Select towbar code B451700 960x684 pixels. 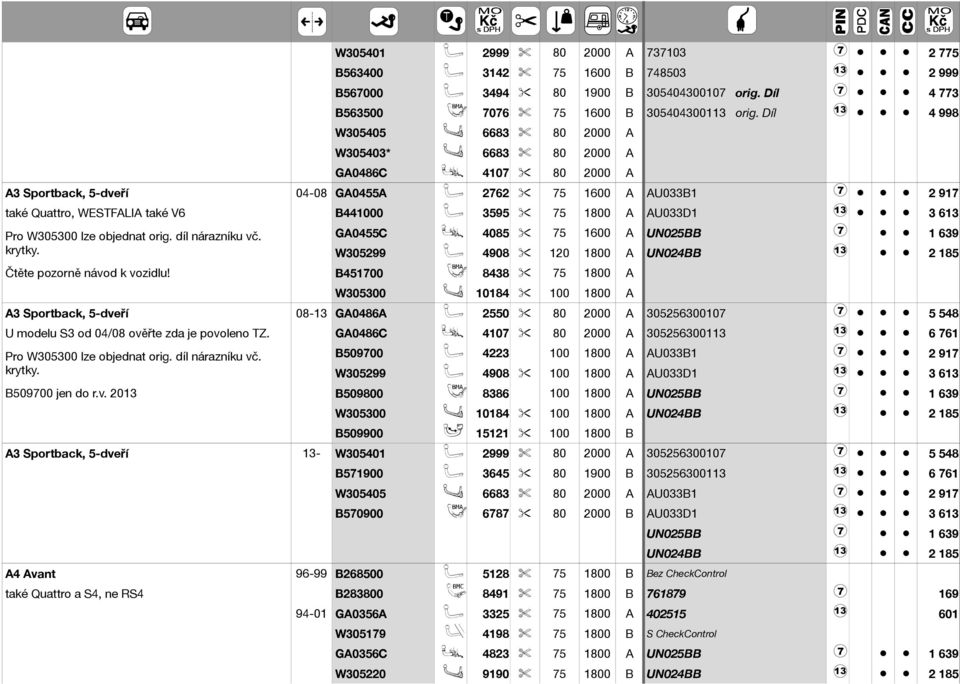point(359,273)
